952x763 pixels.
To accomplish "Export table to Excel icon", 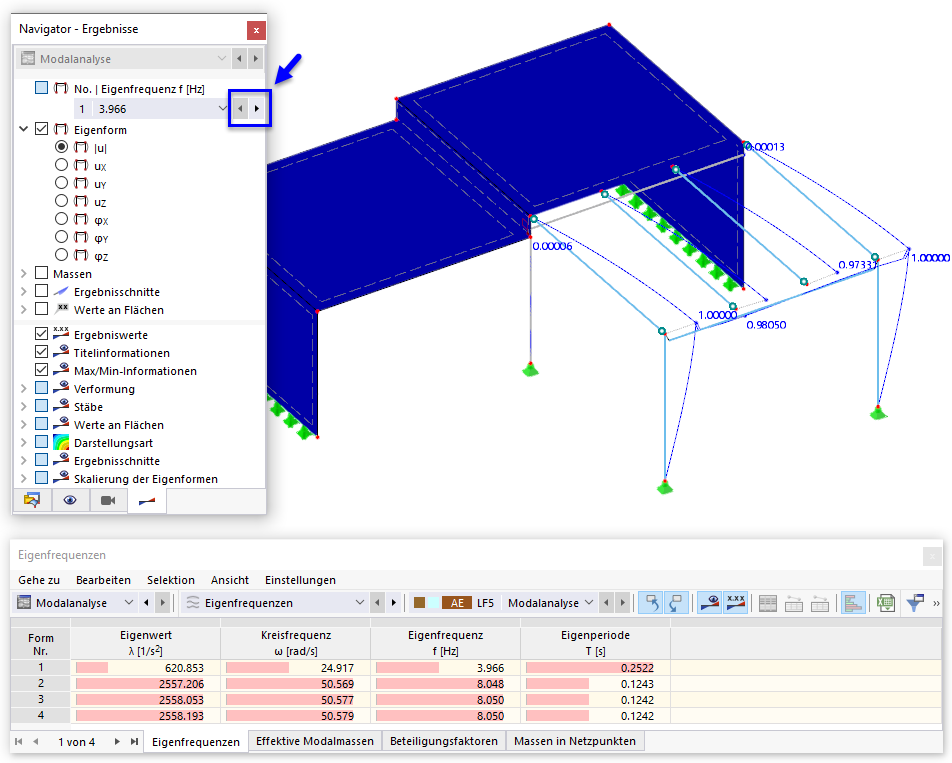I will point(886,603).
